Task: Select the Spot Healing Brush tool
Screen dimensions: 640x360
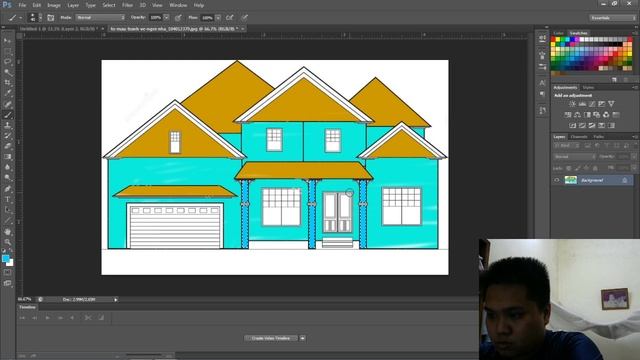Action: [x=7, y=104]
